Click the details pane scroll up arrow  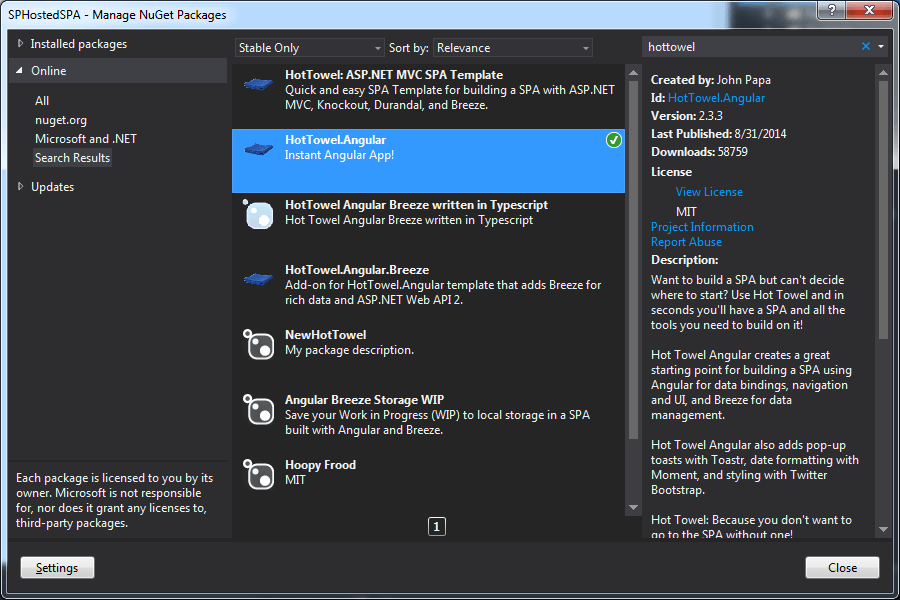[x=883, y=73]
